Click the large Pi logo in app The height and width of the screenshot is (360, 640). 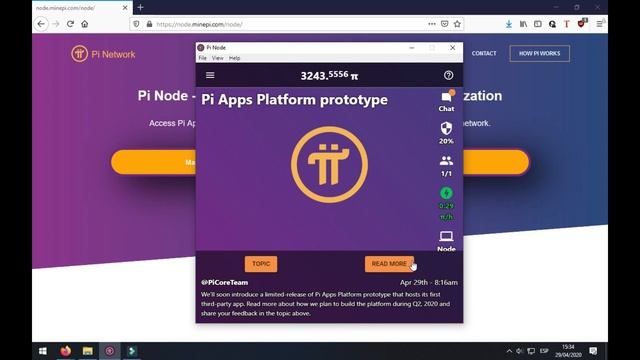329,164
